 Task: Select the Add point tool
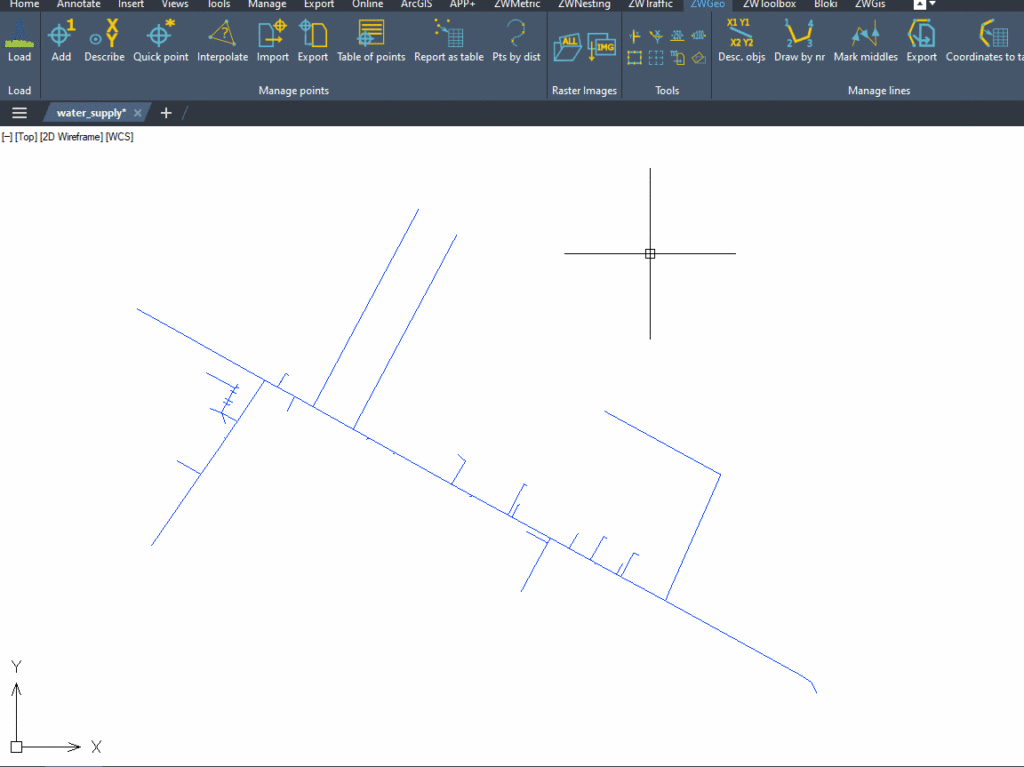pyautogui.click(x=61, y=41)
